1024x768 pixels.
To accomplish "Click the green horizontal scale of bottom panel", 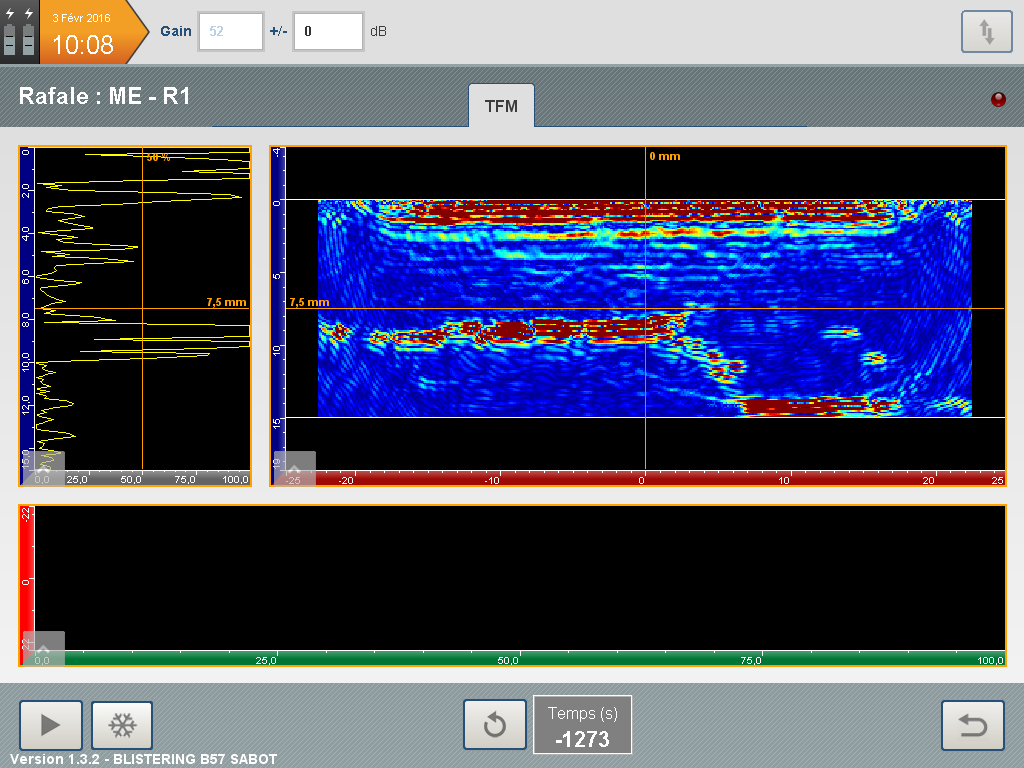I will click(x=520, y=660).
